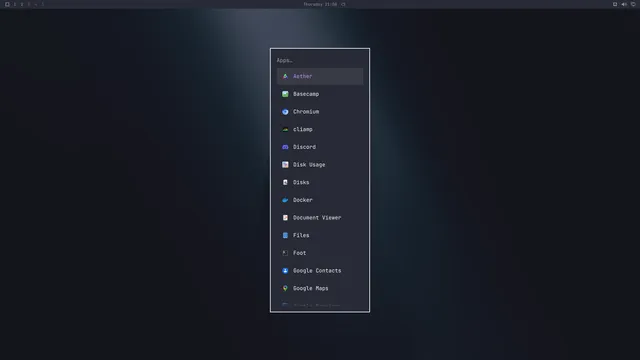Click the Disk Usage icon
Viewport: 640px width, 360px height.
pos(285,164)
